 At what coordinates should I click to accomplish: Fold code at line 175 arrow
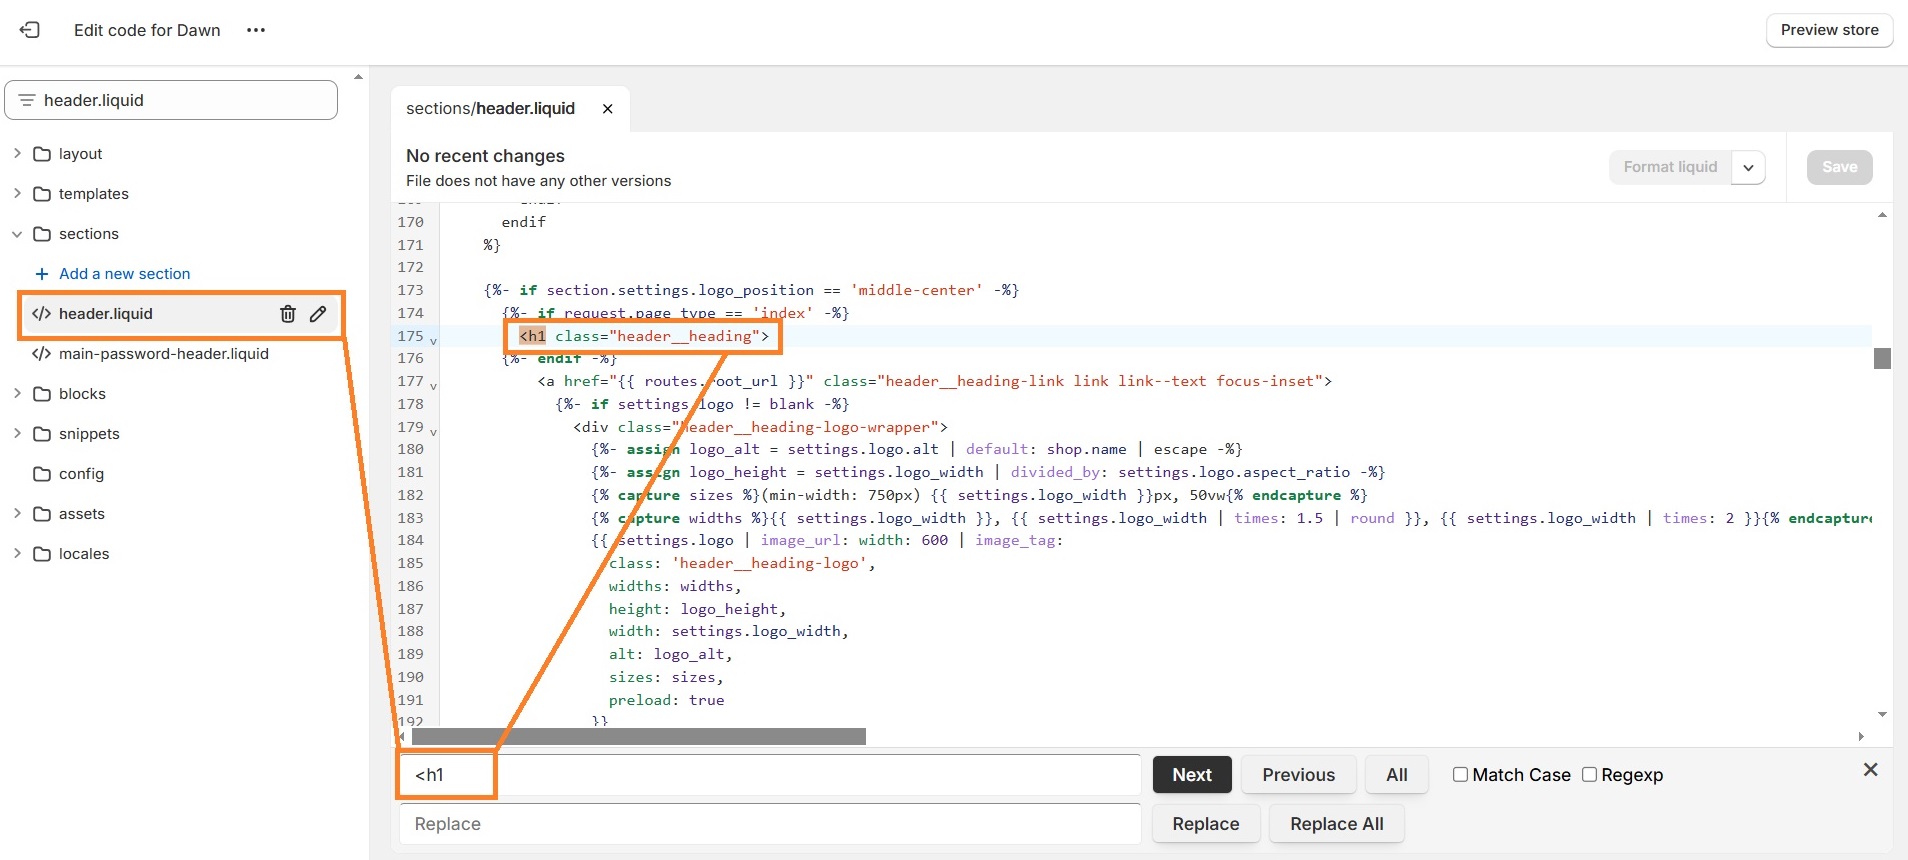433,340
